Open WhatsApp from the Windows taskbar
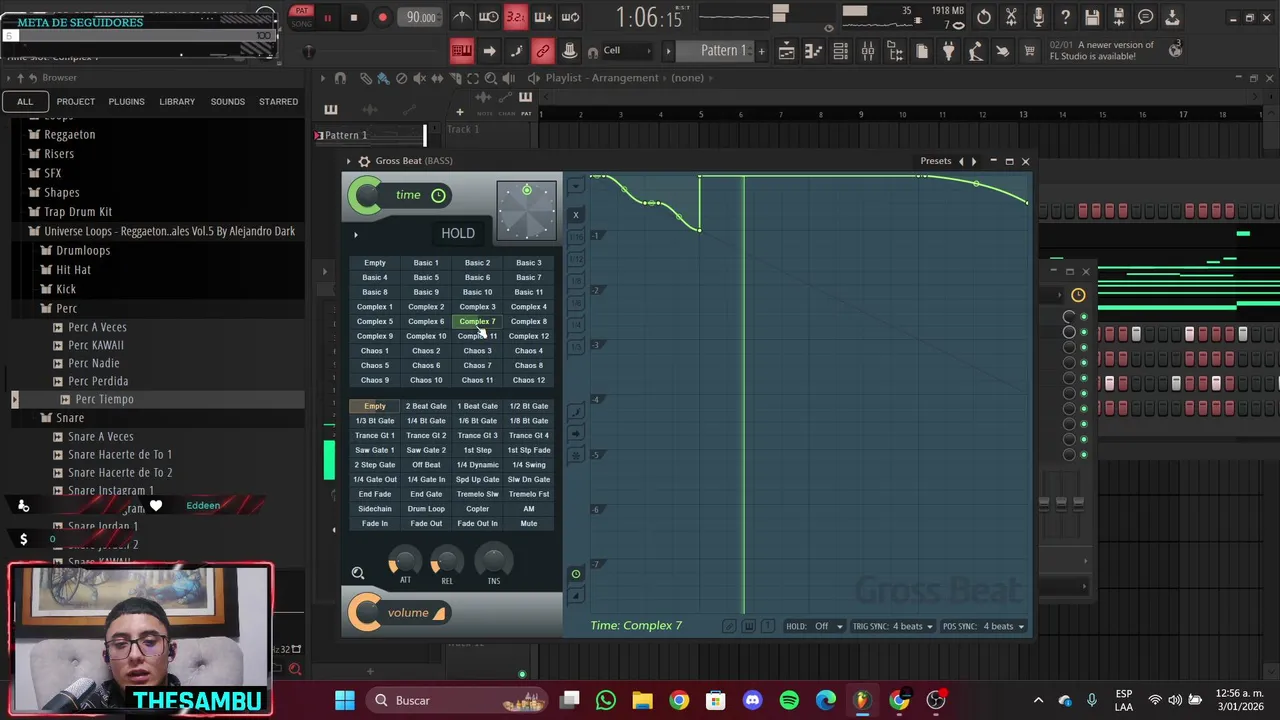The height and width of the screenshot is (720, 1280). 605,700
